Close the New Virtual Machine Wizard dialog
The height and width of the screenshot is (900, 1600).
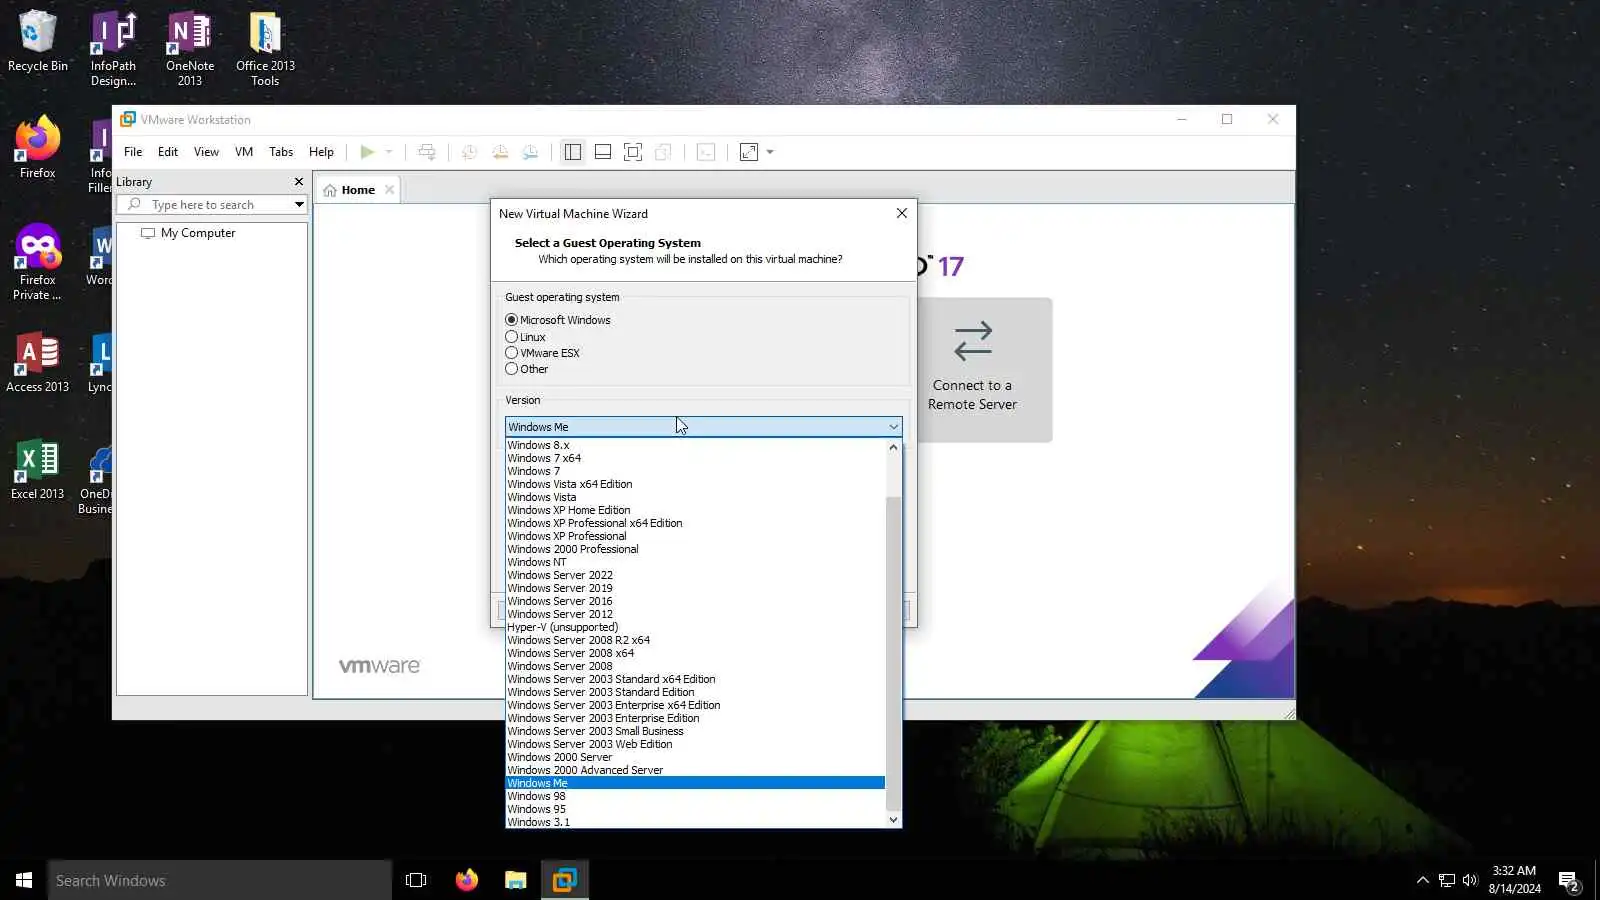point(902,213)
